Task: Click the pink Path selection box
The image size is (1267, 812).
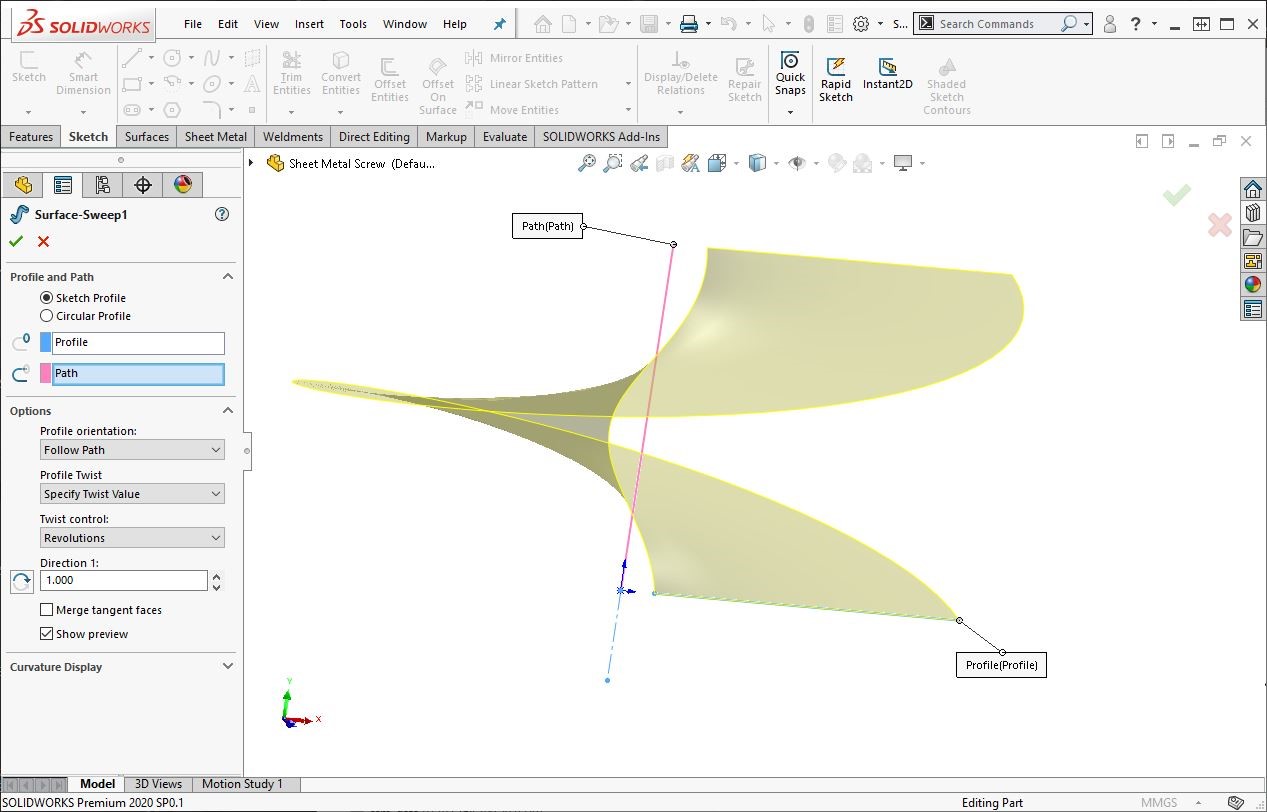Action: (137, 373)
